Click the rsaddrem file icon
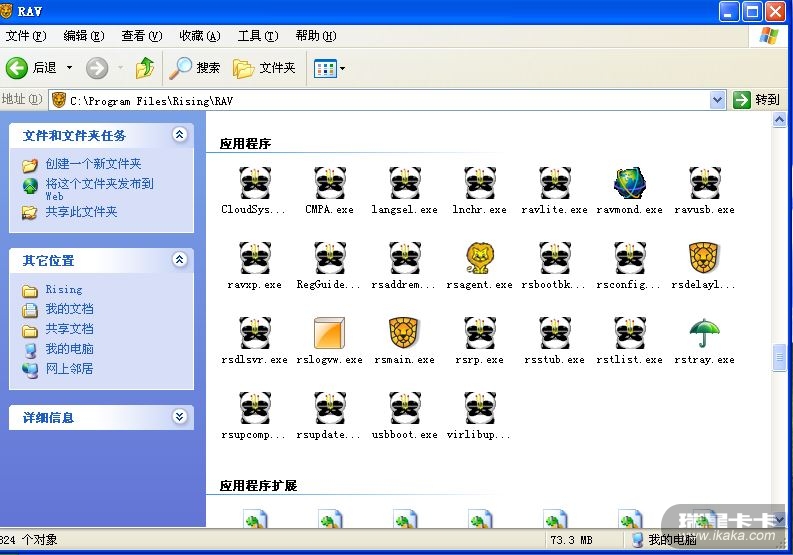The height and width of the screenshot is (555, 793). pyautogui.click(x=405, y=258)
